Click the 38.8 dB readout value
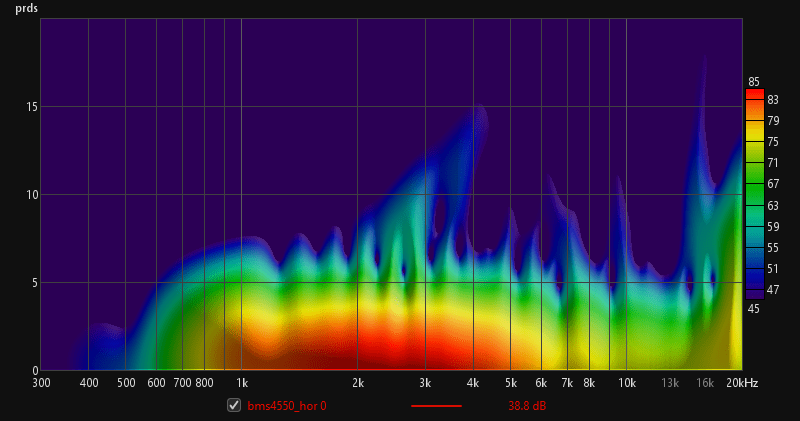The image size is (800, 421). click(527, 406)
